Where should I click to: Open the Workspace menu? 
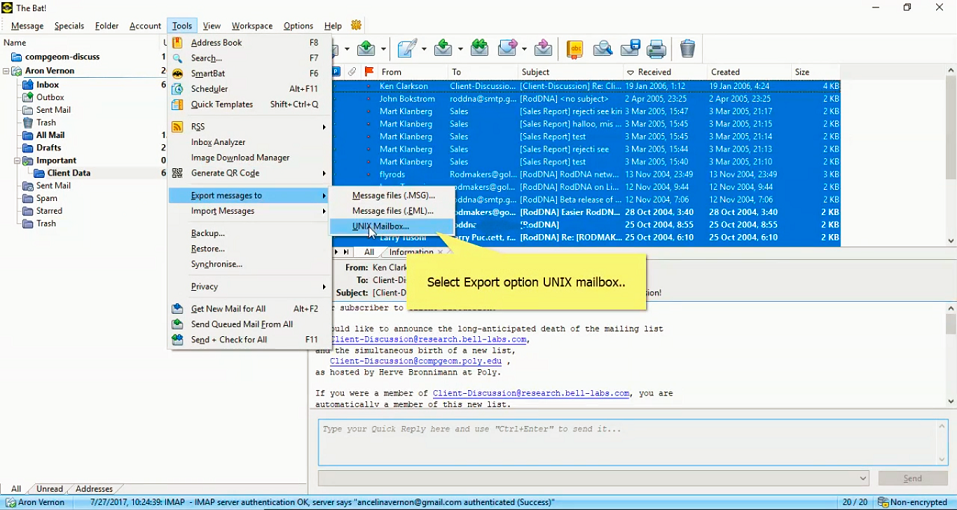coord(252,26)
